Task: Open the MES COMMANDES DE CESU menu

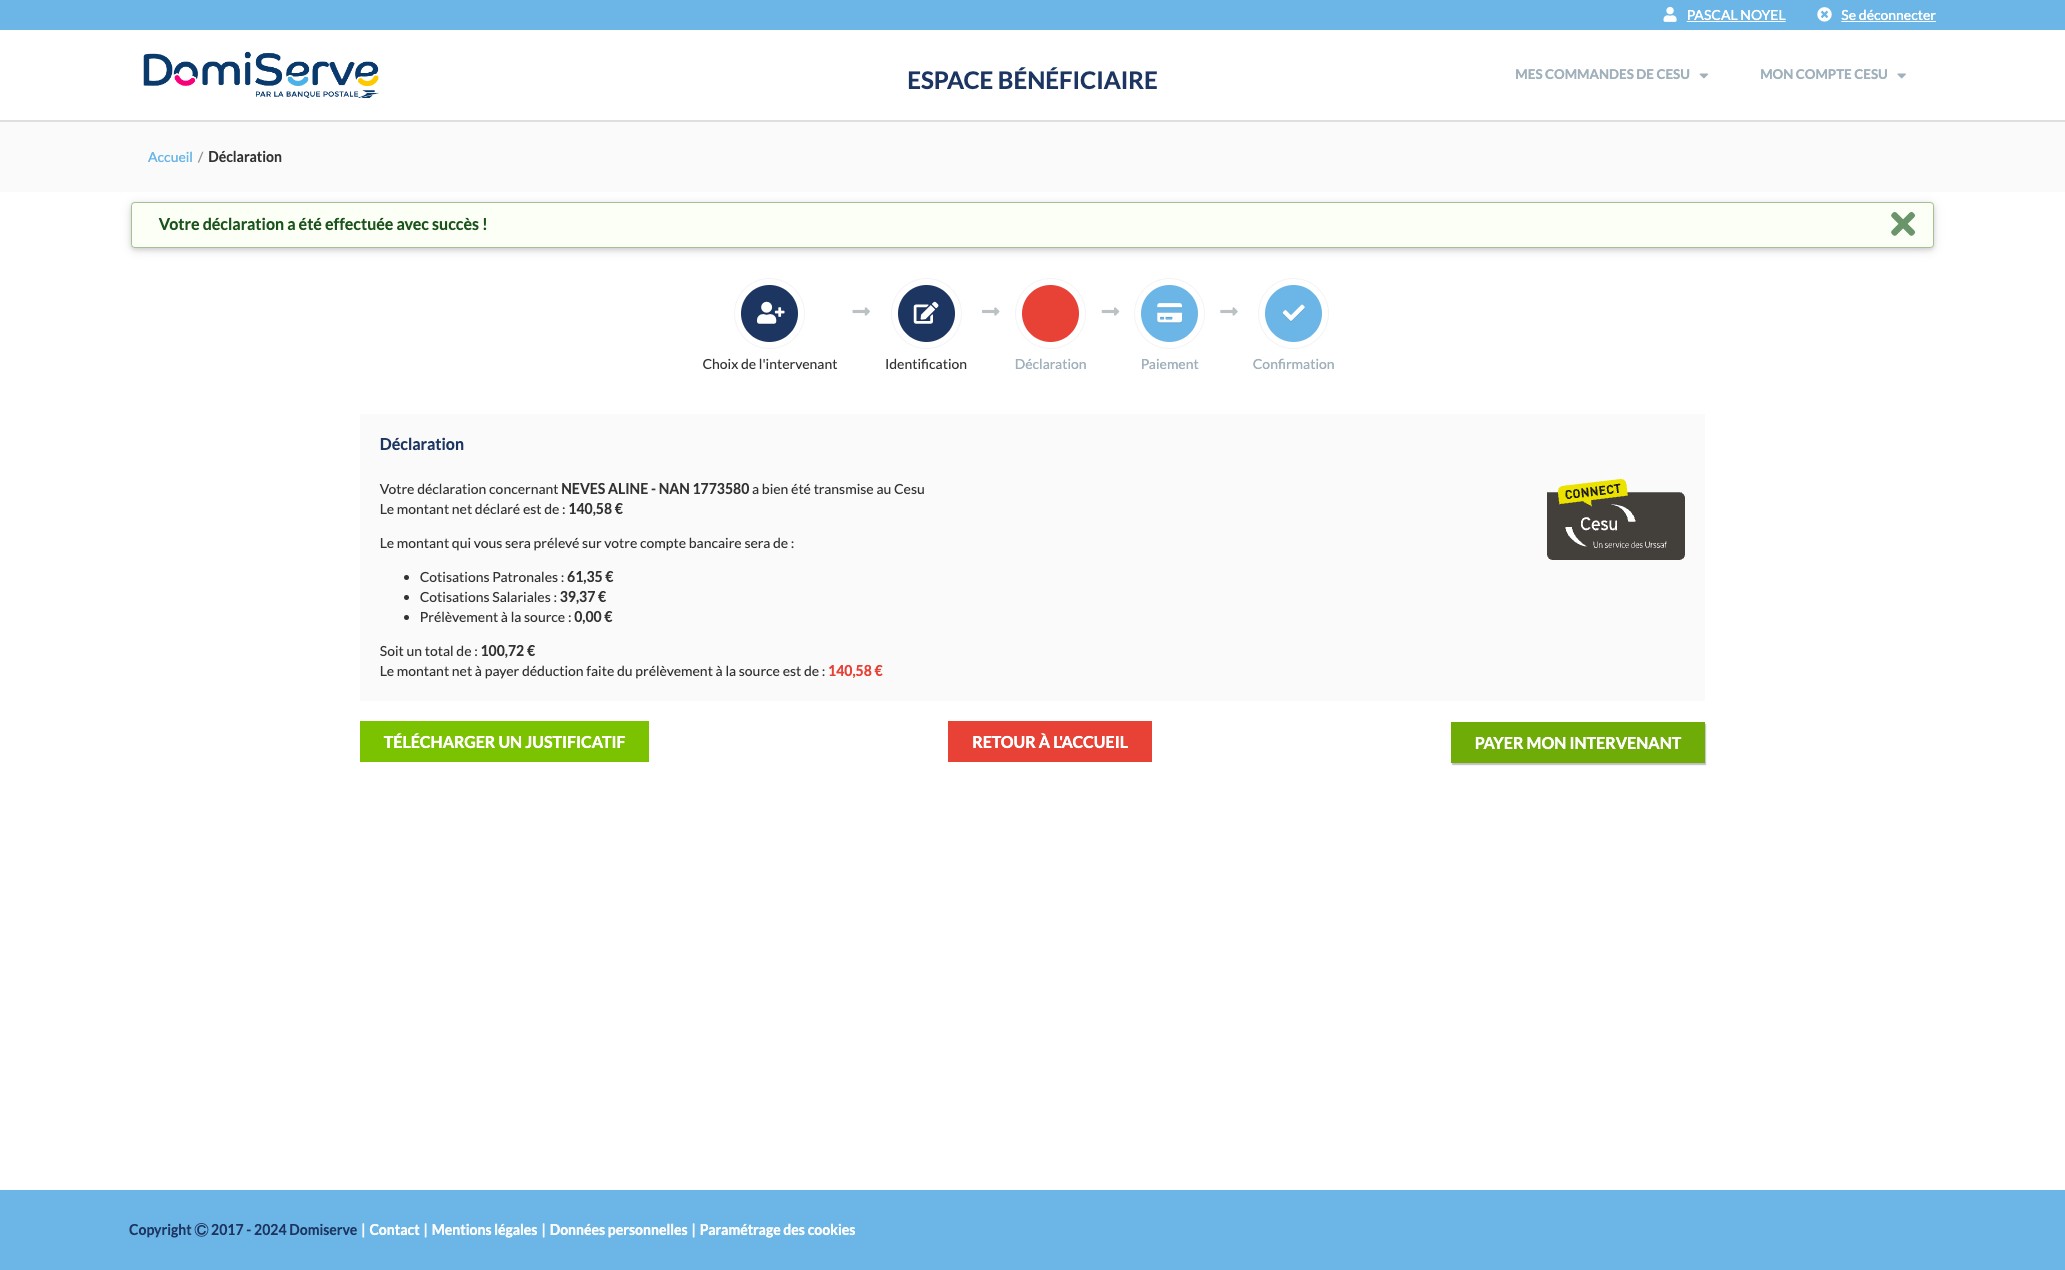Action: click(1601, 74)
